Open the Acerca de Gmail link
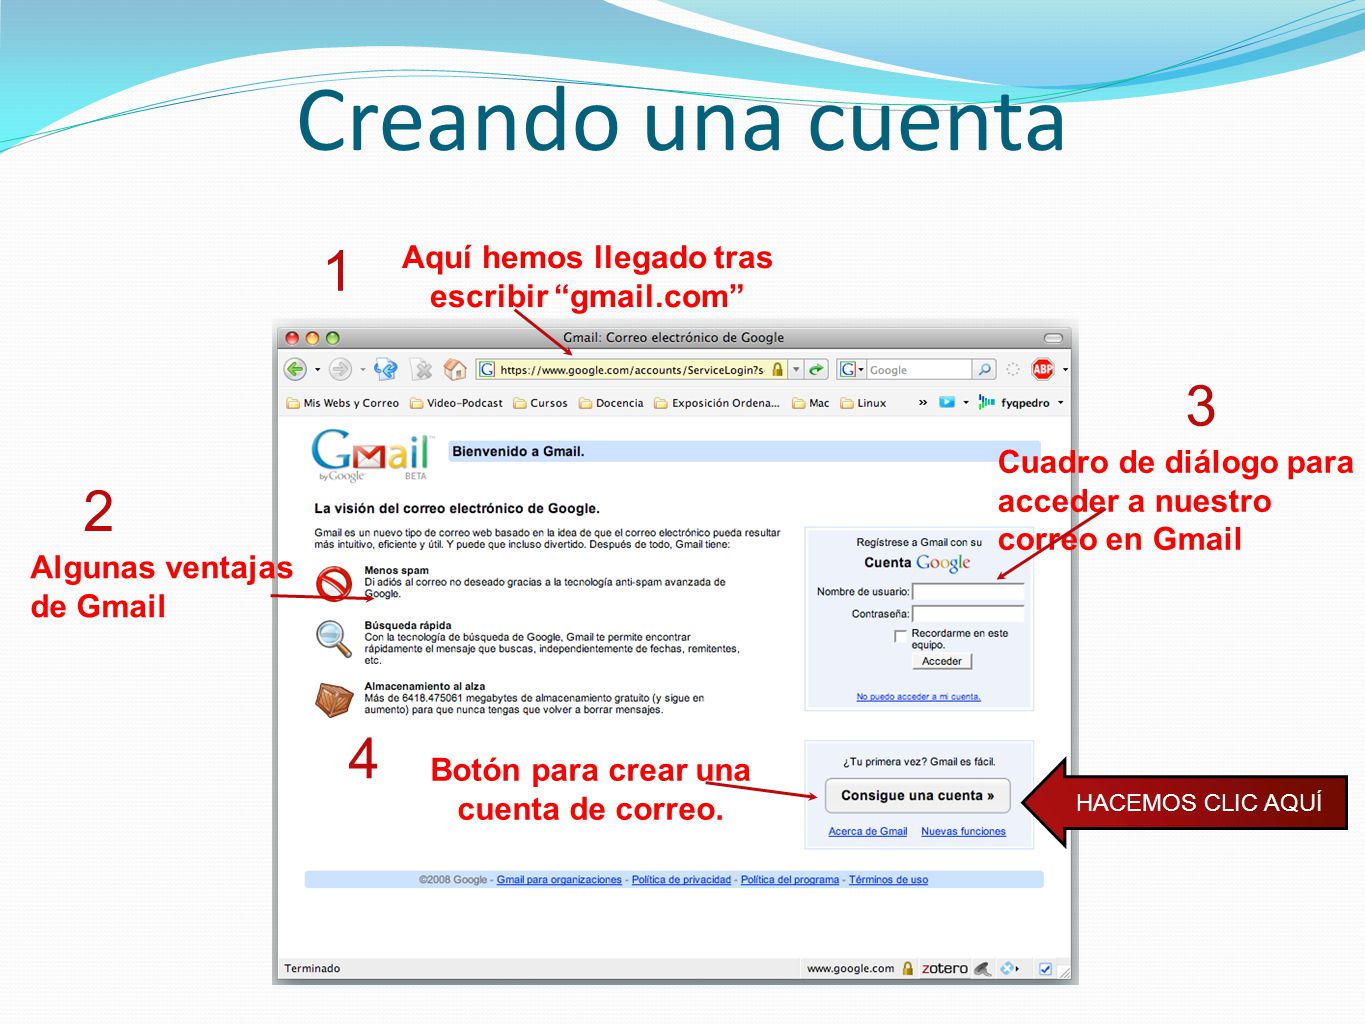Viewport: 1365px width, 1024px height. (868, 831)
